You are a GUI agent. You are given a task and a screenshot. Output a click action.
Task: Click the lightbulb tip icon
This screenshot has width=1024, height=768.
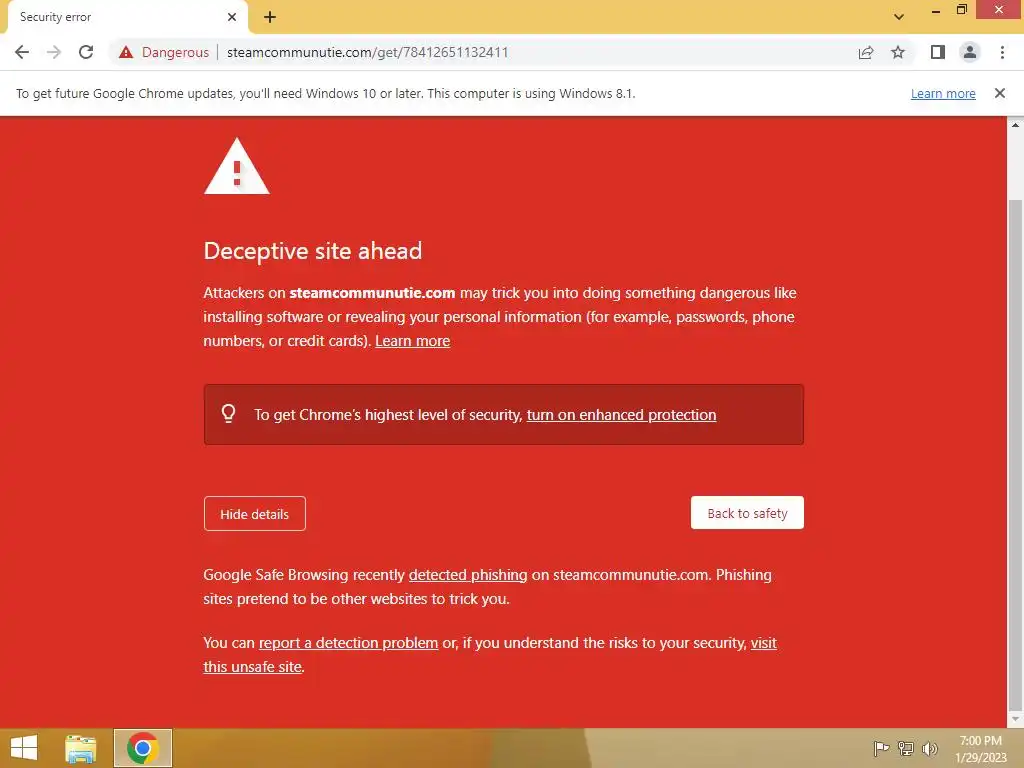tap(228, 414)
